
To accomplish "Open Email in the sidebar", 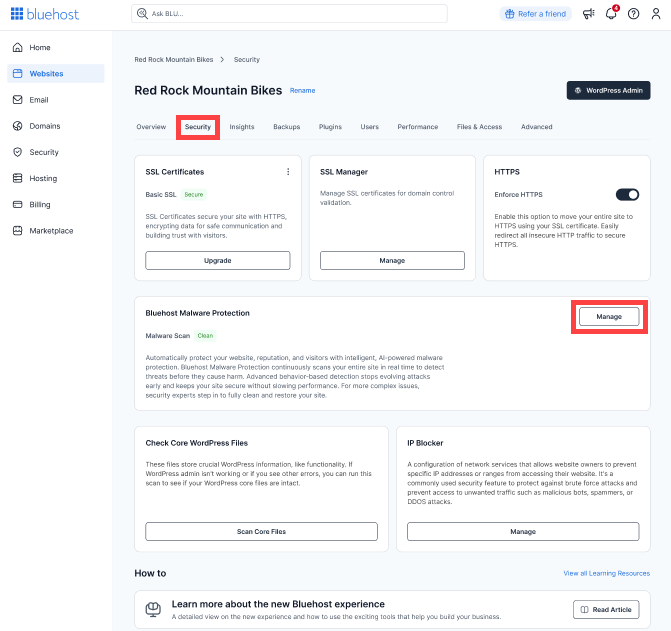I will [x=56, y=100].
